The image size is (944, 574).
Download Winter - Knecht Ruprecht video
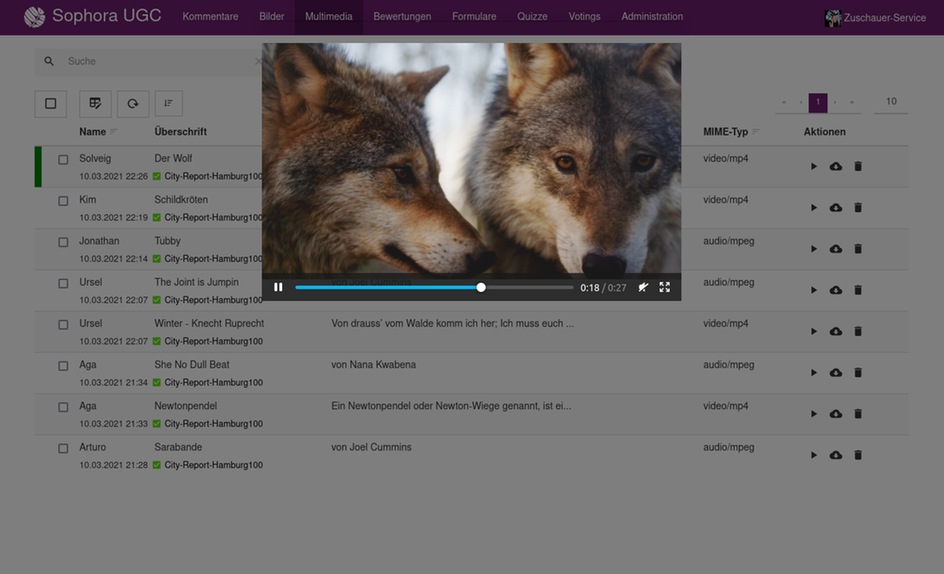click(x=836, y=331)
